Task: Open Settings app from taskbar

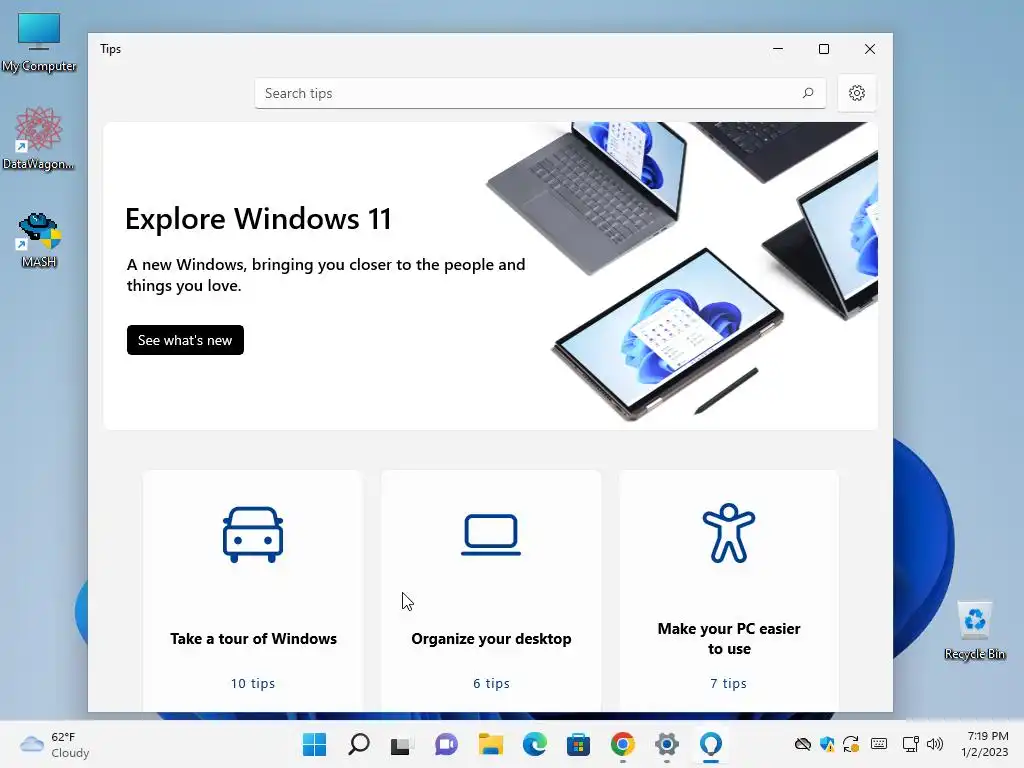Action: click(666, 744)
